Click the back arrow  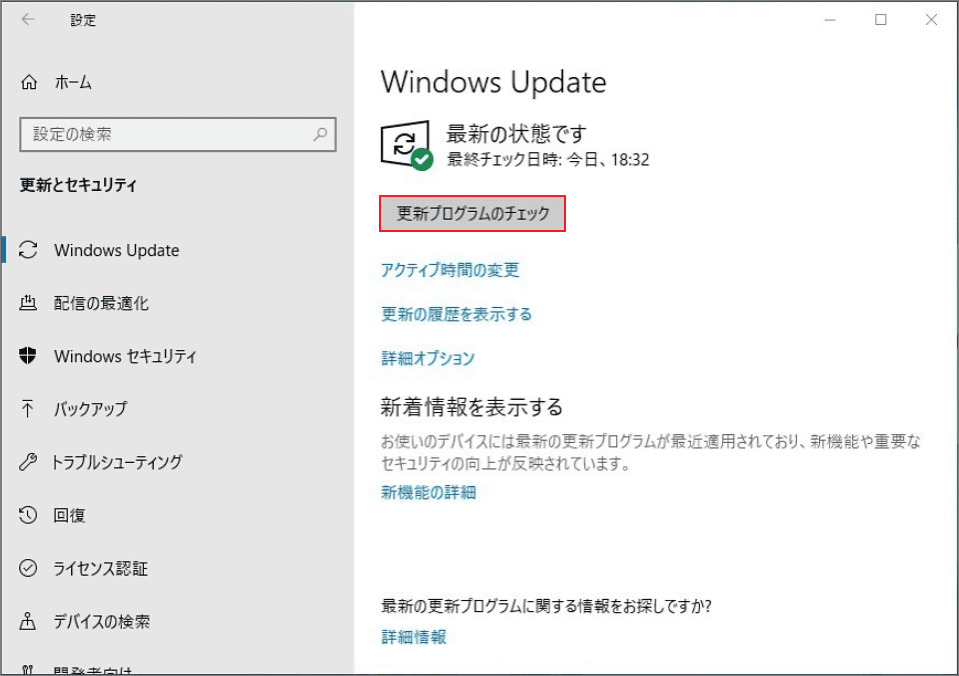pos(25,20)
